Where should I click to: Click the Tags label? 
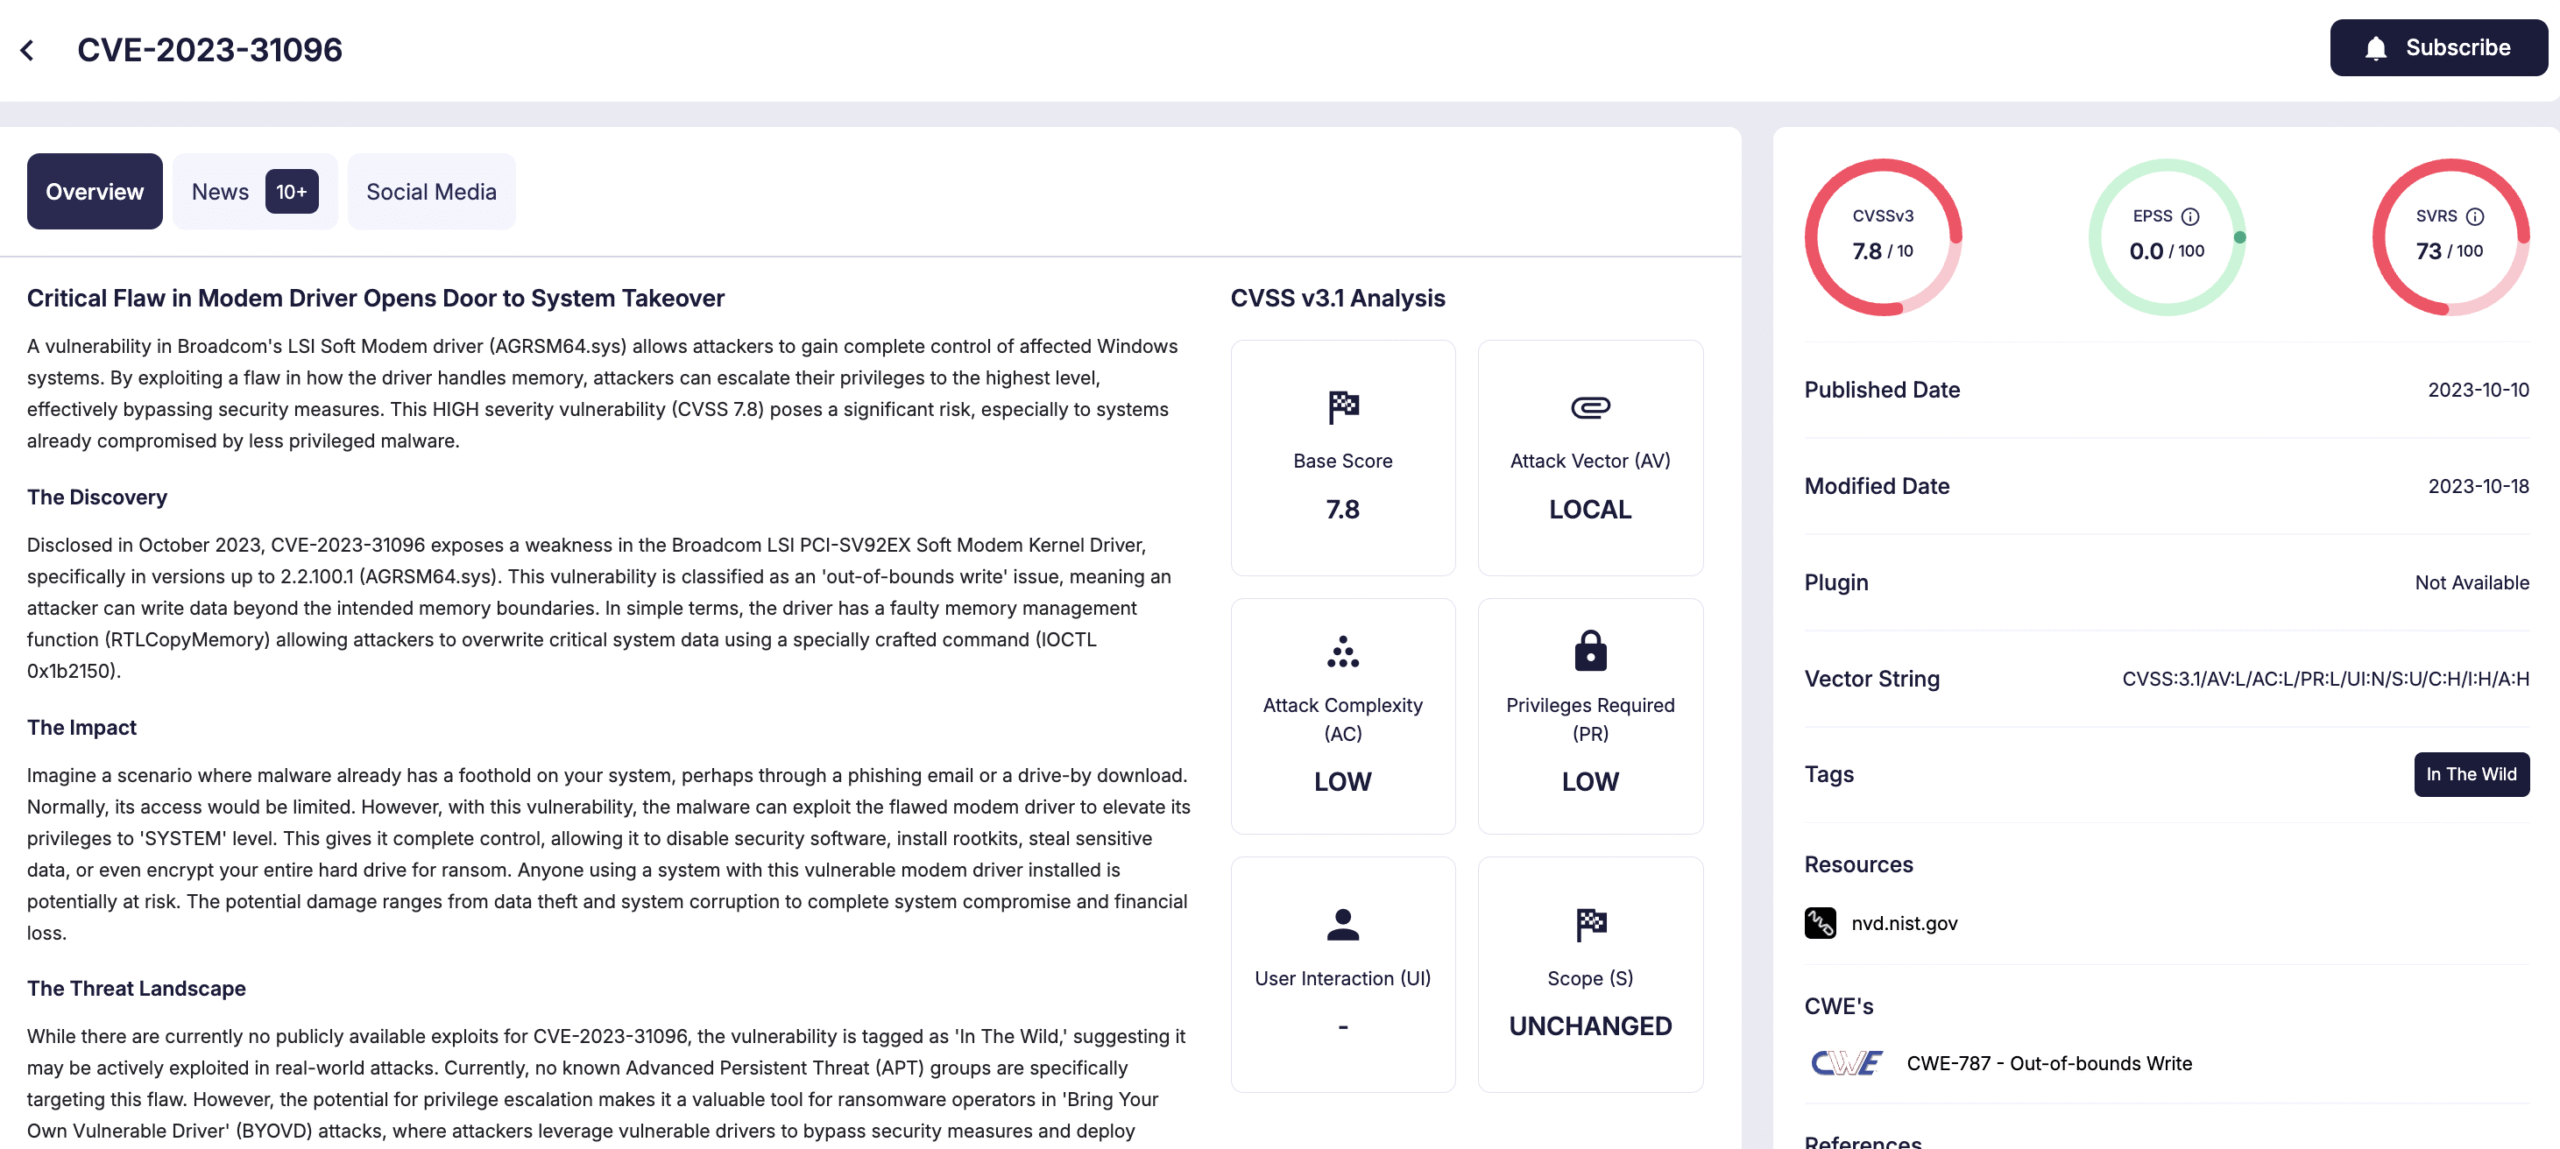tap(1829, 774)
